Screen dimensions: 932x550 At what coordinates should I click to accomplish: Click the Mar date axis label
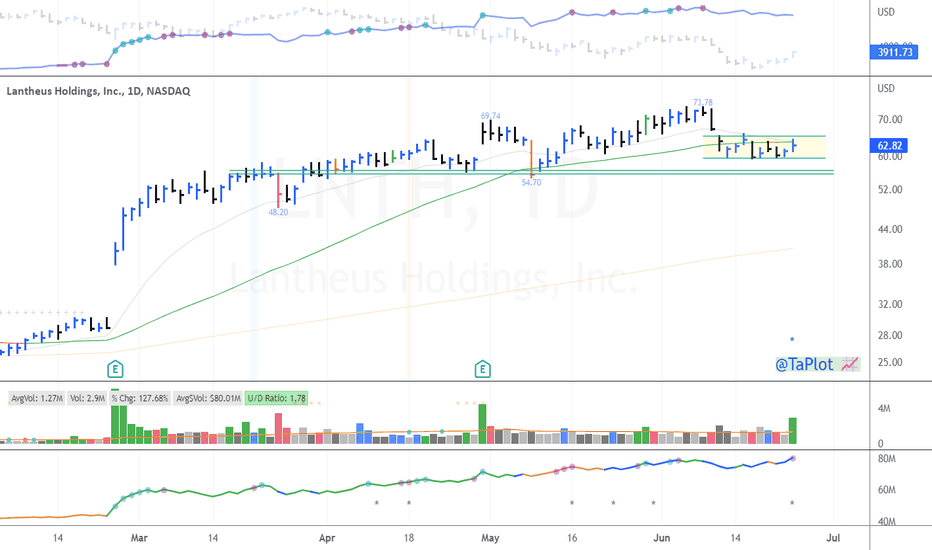[139, 538]
